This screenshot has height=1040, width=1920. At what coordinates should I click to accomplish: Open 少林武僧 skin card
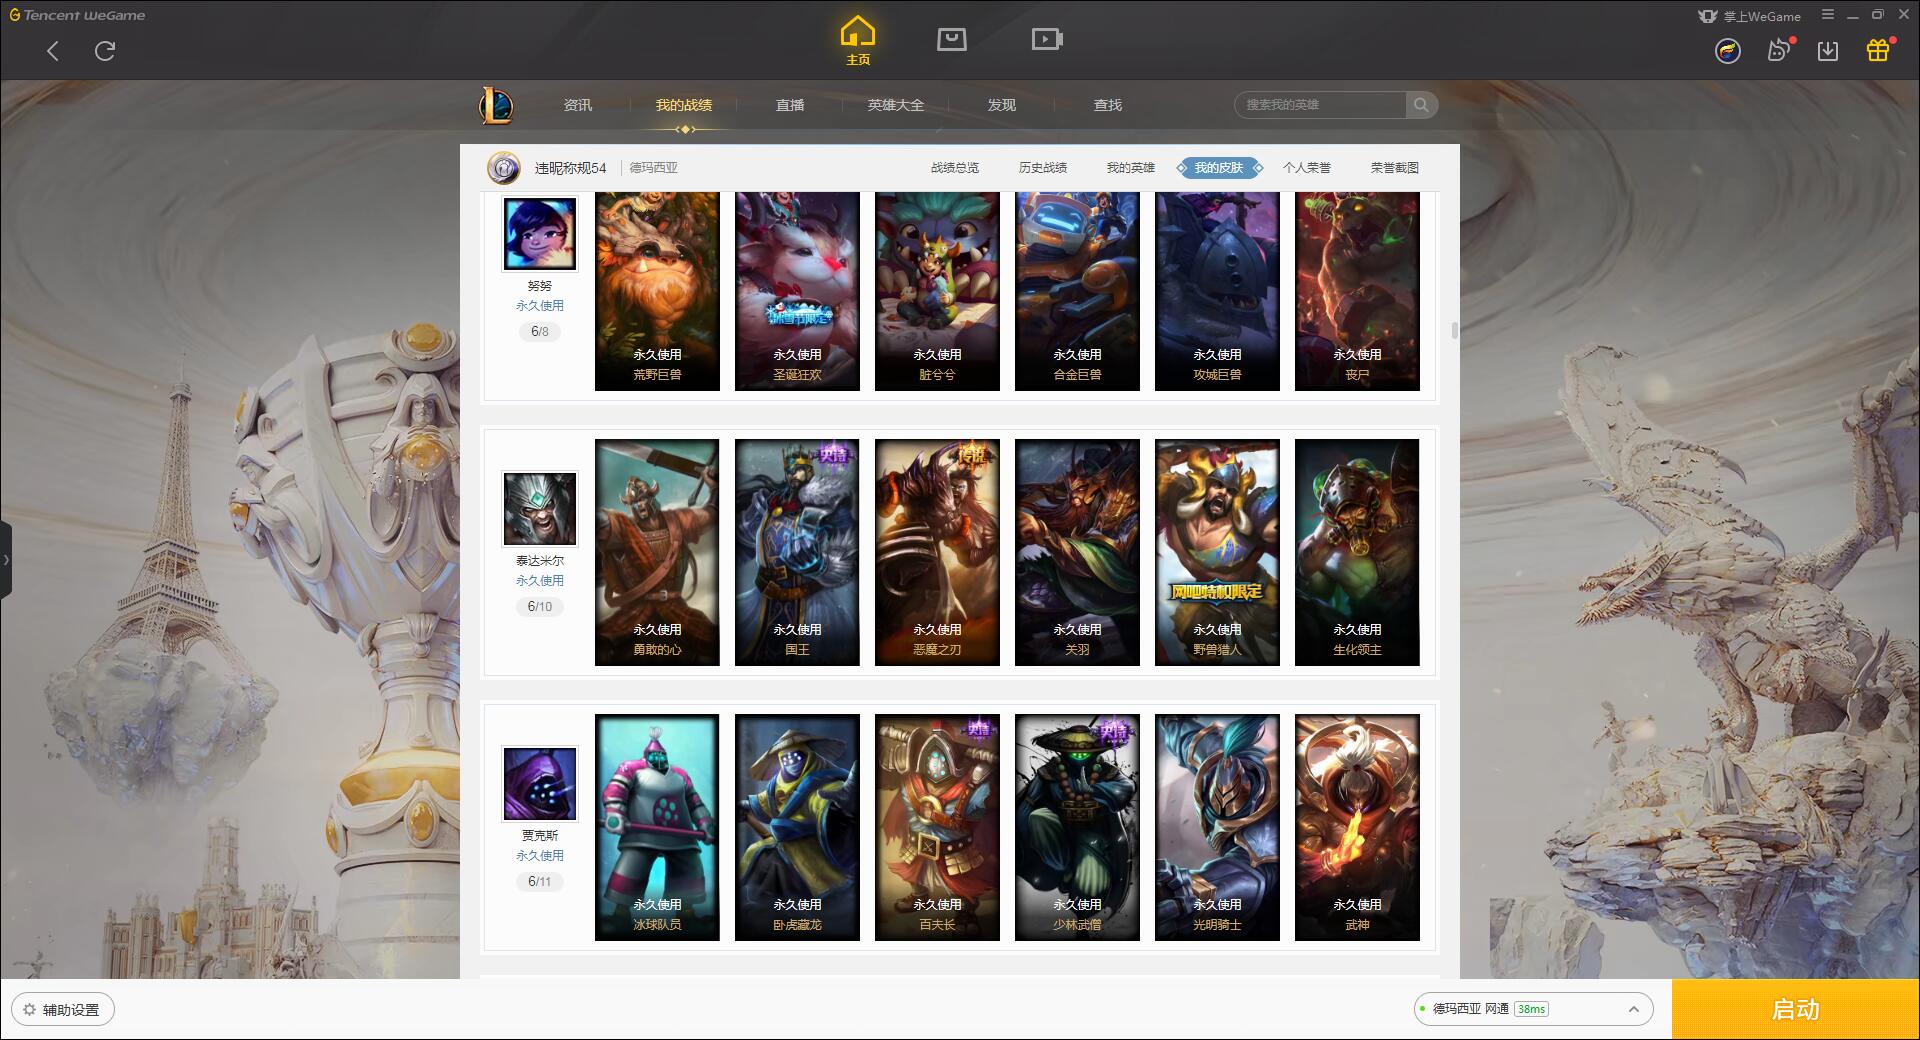point(1077,827)
